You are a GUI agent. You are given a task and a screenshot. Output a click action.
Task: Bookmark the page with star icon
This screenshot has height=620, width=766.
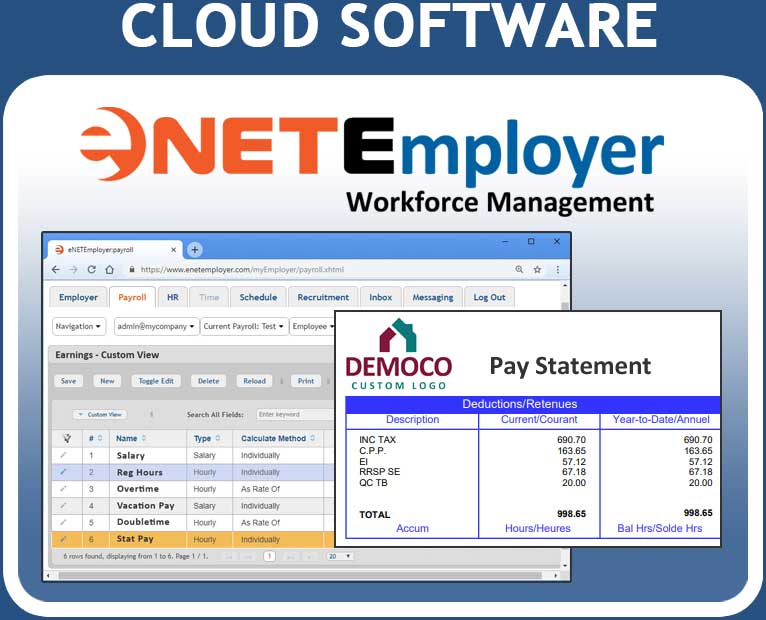(x=537, y=269)
